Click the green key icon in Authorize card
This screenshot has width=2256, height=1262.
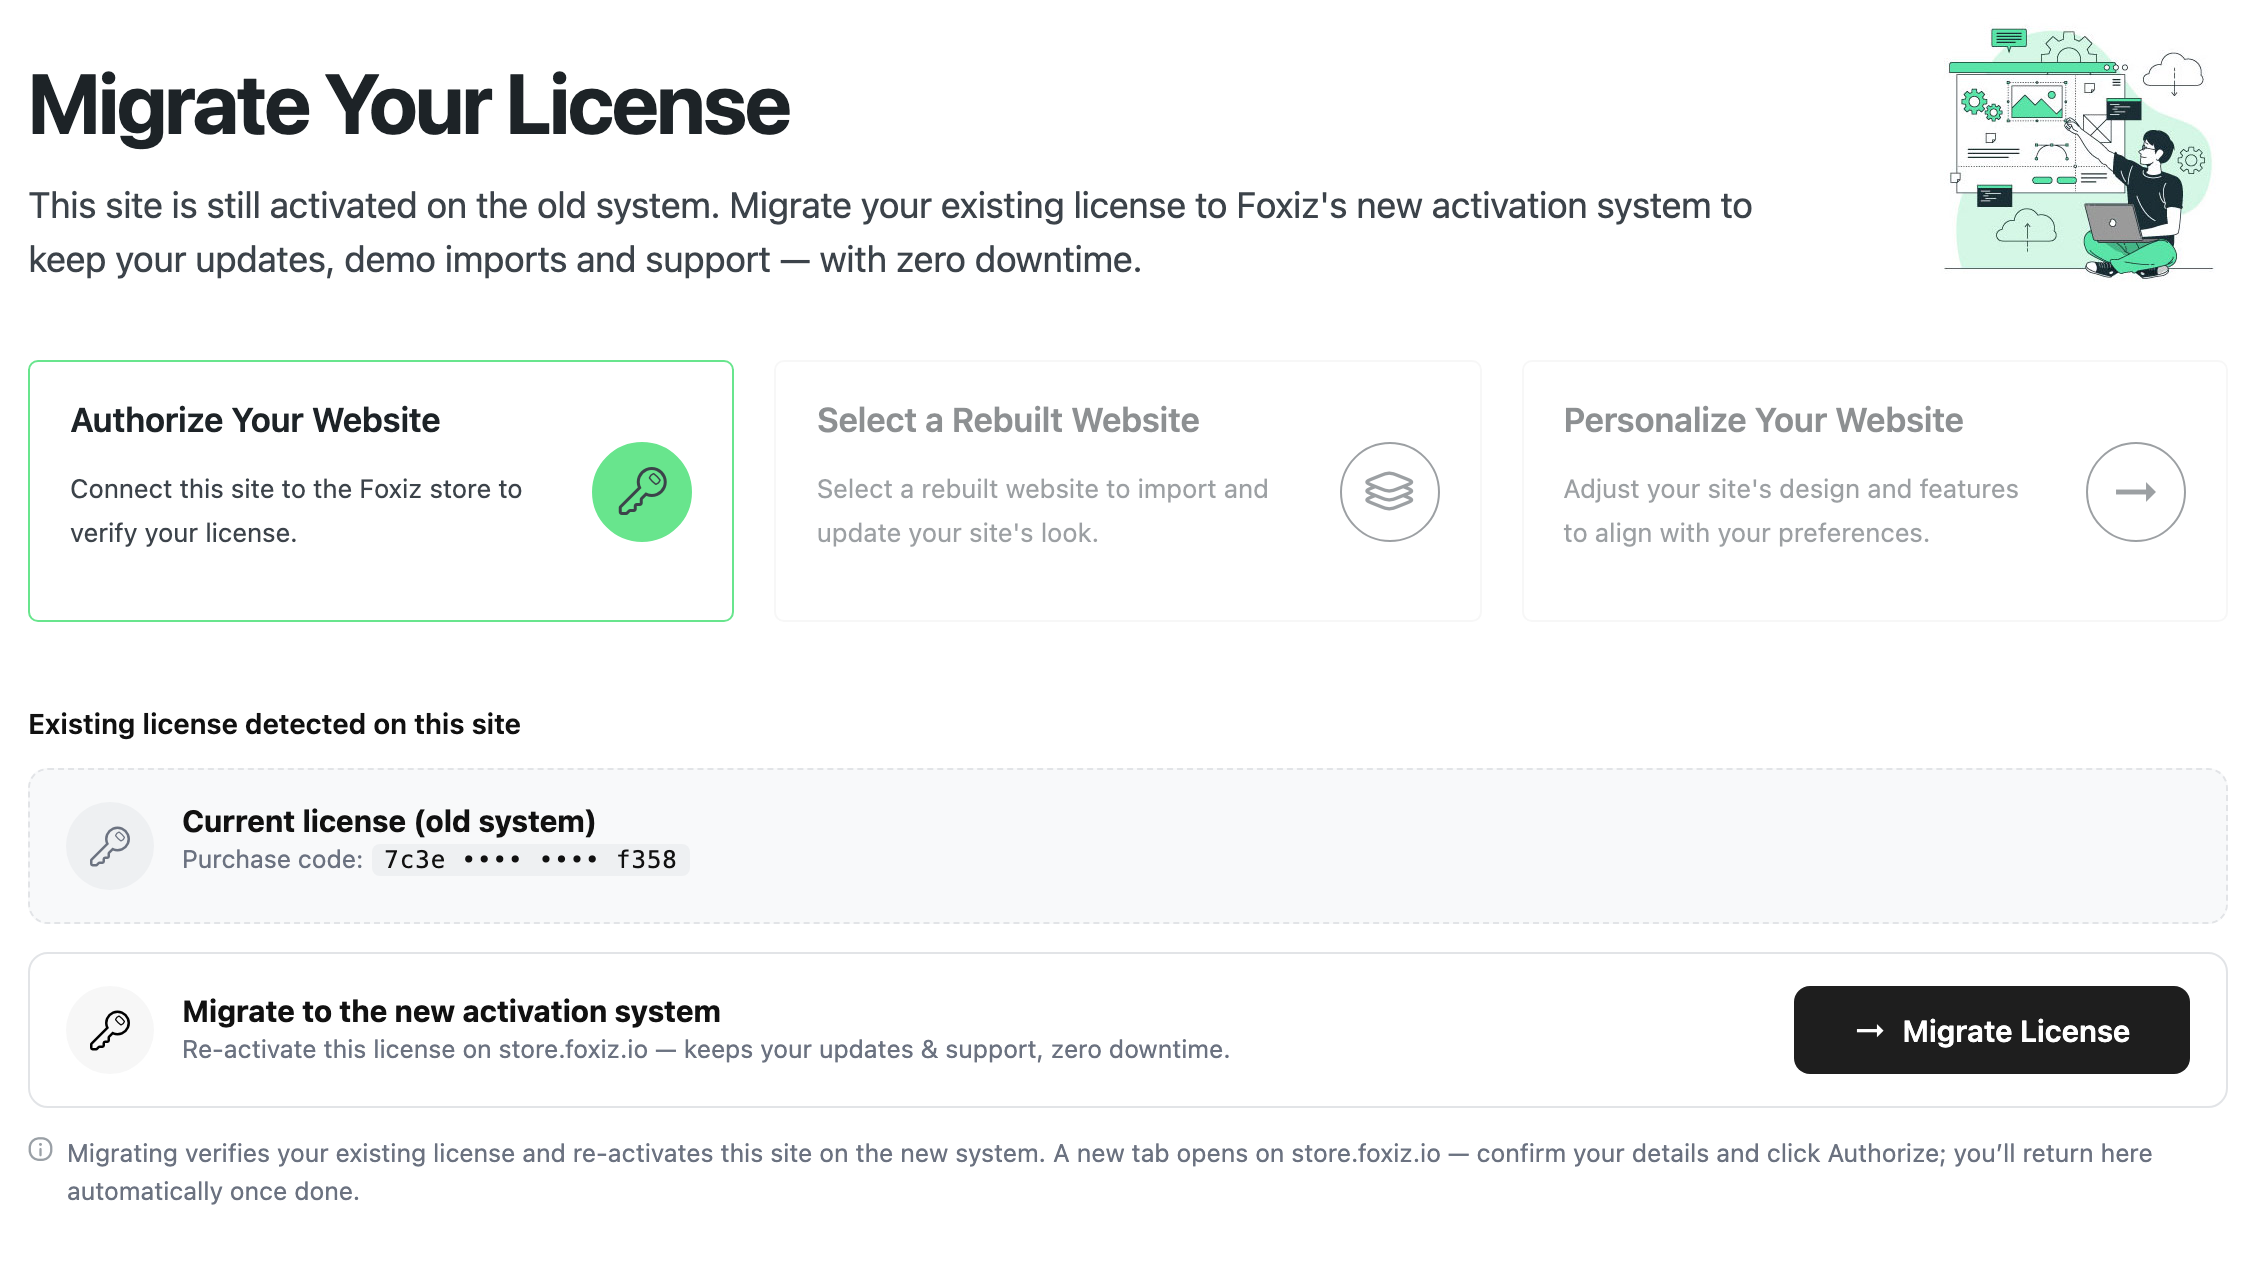click(x=642, y=492)
